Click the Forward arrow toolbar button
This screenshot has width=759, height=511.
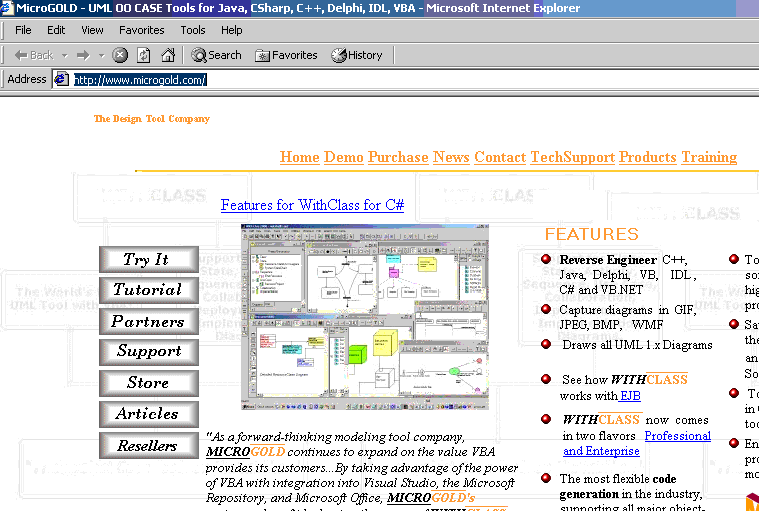tap(82, 55)
